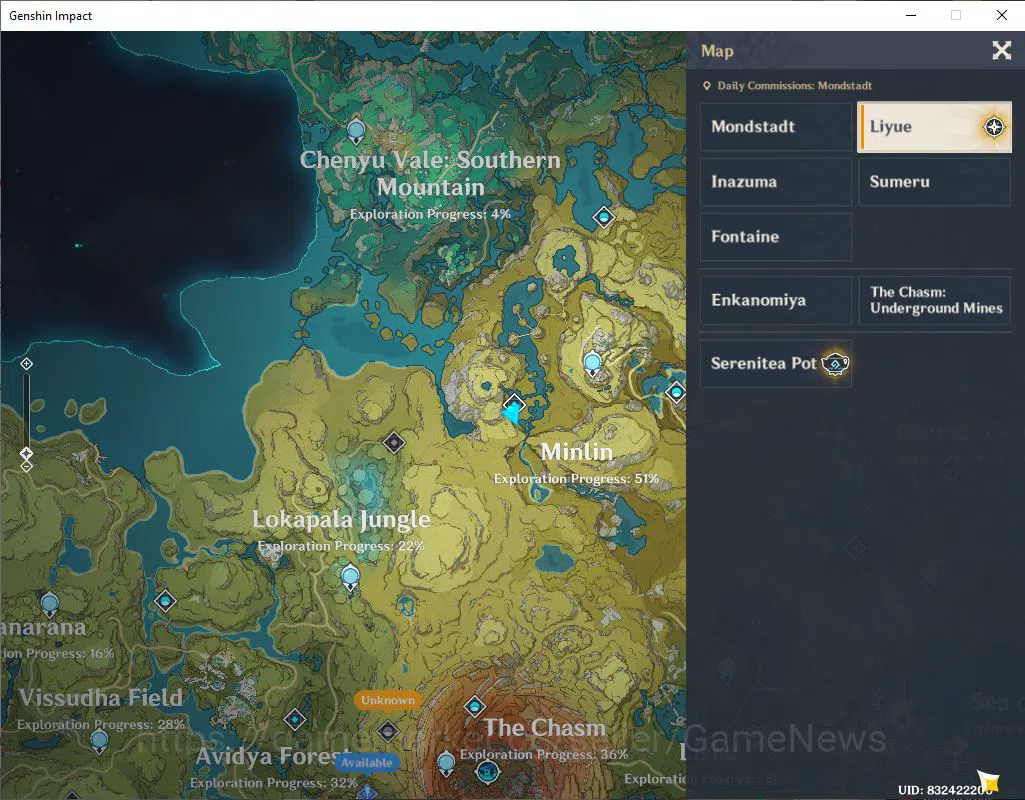Select the waypoint pin left of Chasm exploration progress
The image size is (1025, 800).
pos(446,763)
